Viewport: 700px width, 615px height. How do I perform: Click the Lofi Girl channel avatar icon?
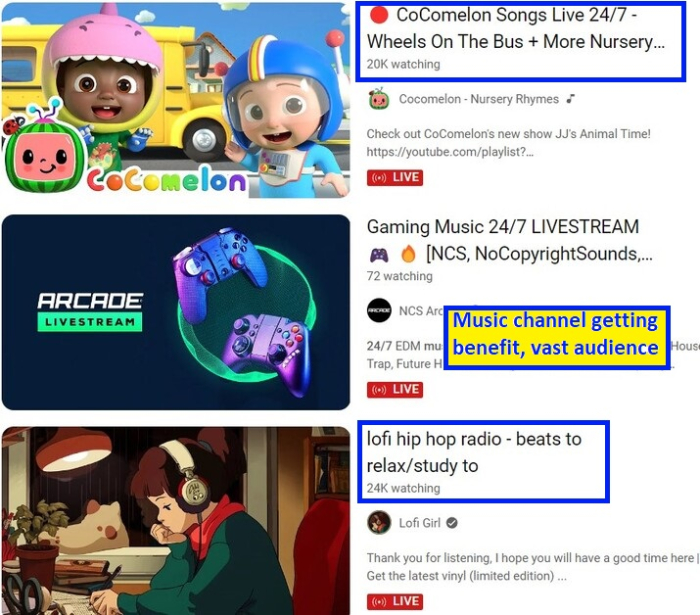coord(379,523)
